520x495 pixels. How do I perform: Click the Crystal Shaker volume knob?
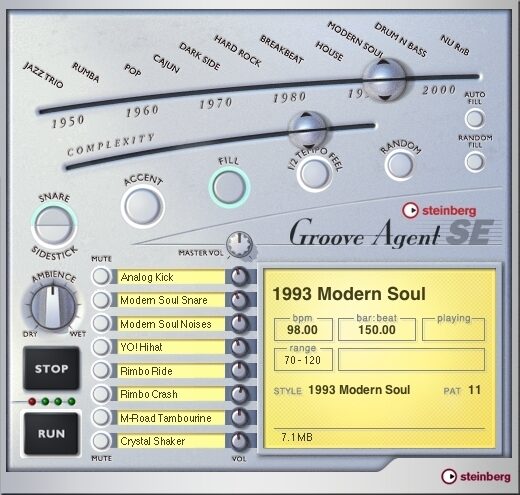(x=239, y=441)
